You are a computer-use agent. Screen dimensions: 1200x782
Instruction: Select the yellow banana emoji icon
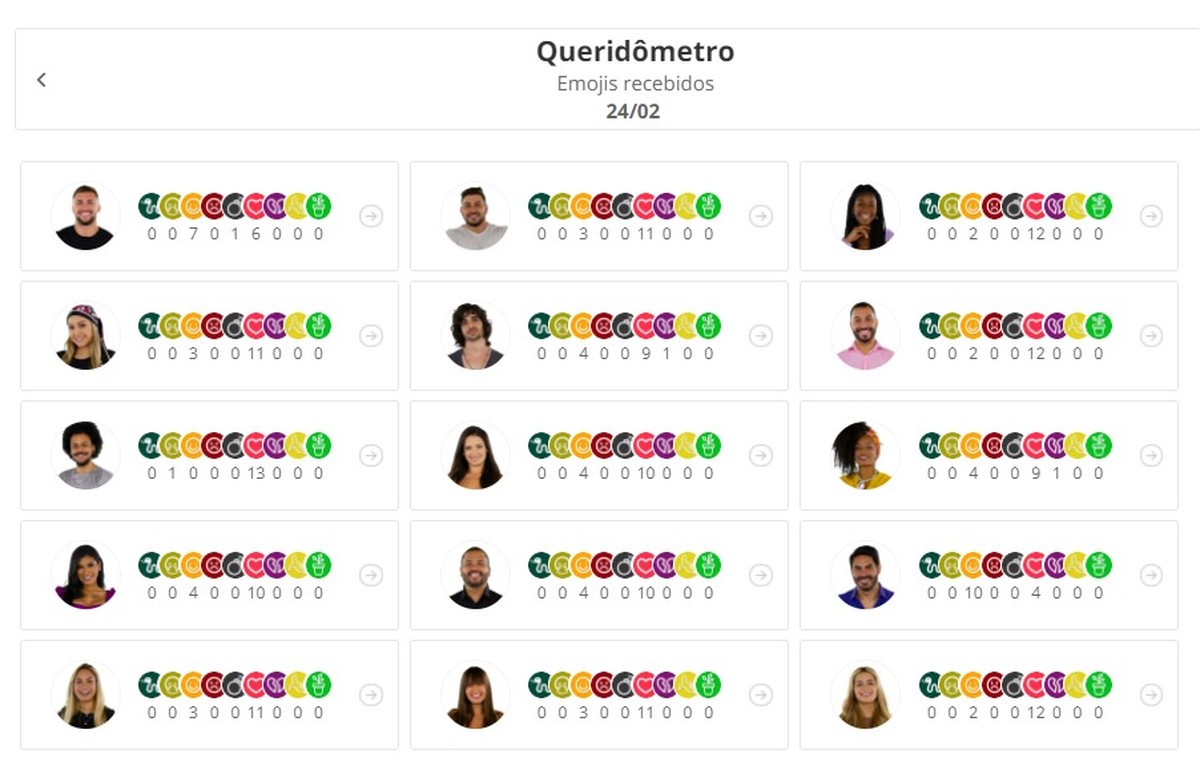pos(294,207)
